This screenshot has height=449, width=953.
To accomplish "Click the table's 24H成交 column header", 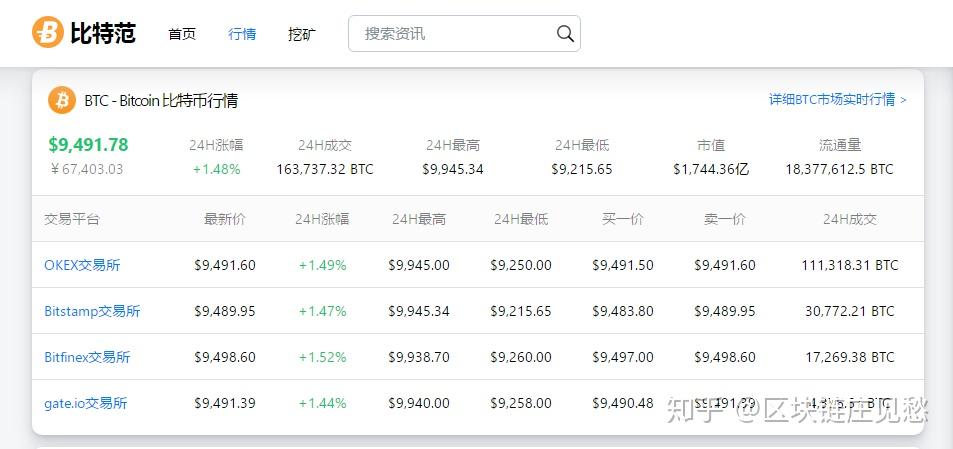I will pyautogui.click(x=850, y=219).
